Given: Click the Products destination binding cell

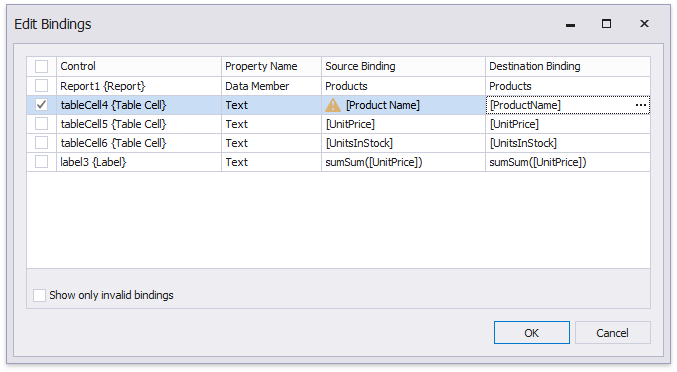Looking at the screenshot, I should coord(568,86).
